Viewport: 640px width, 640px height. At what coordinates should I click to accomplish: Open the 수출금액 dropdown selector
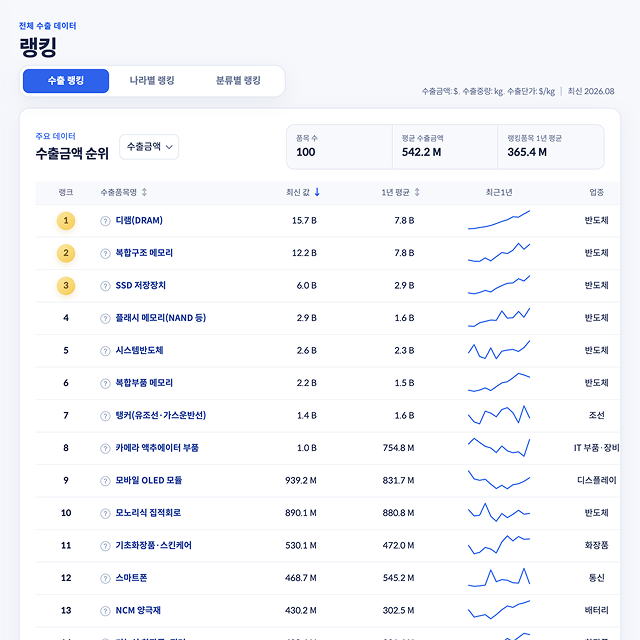tap(149, 147)
